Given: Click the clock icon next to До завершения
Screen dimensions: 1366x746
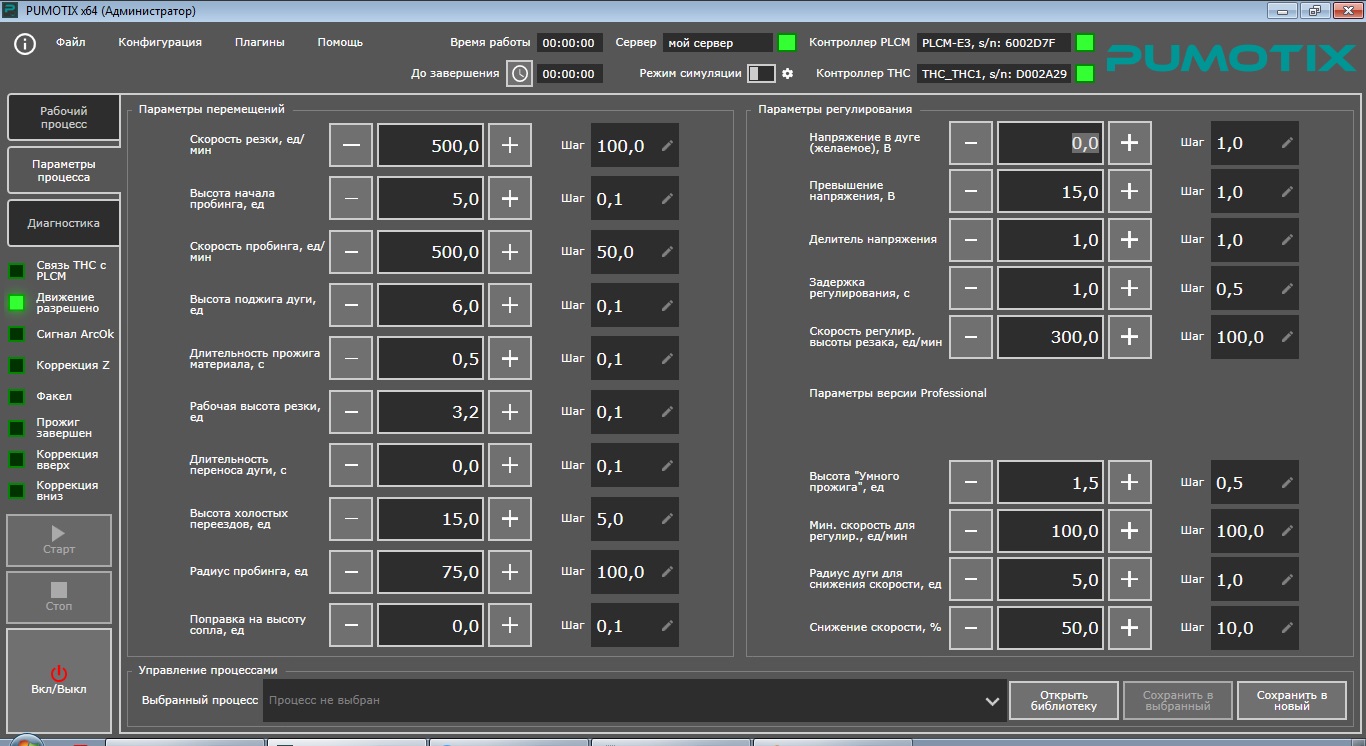Looking at the screenshot, I should tap(519, 73).
